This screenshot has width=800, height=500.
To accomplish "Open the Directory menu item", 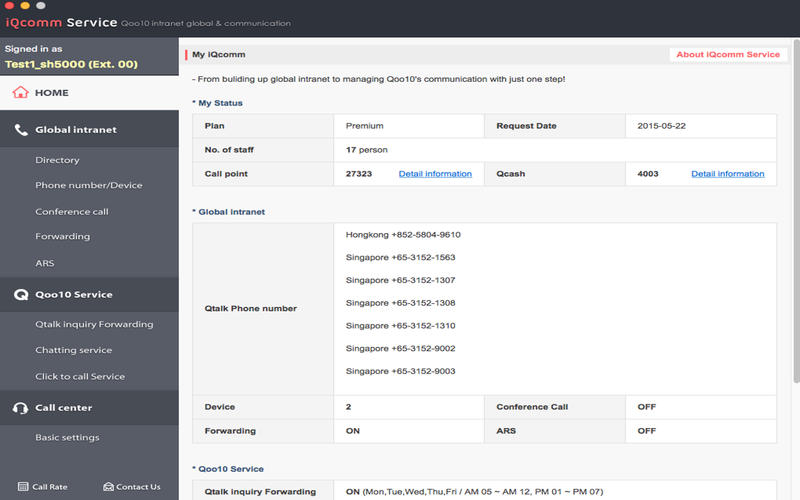I will 57,160.
